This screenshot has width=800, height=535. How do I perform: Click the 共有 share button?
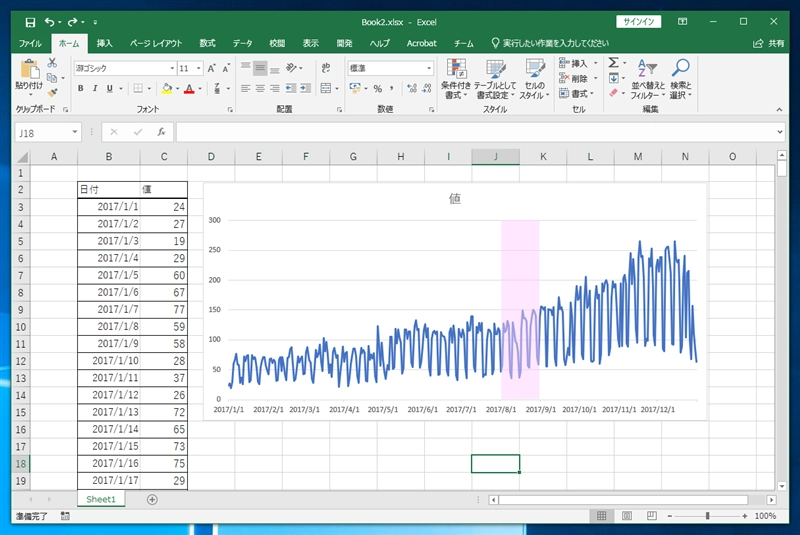(x=769, y=43)
